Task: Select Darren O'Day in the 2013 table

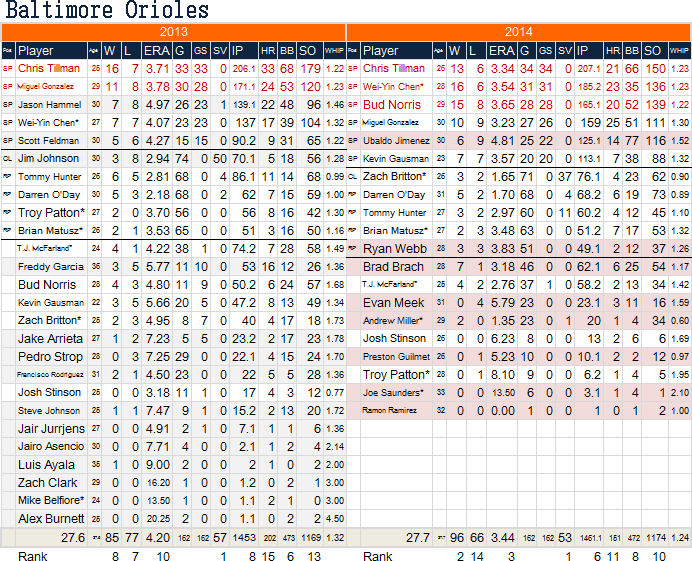Action: [x=49, y=195]
